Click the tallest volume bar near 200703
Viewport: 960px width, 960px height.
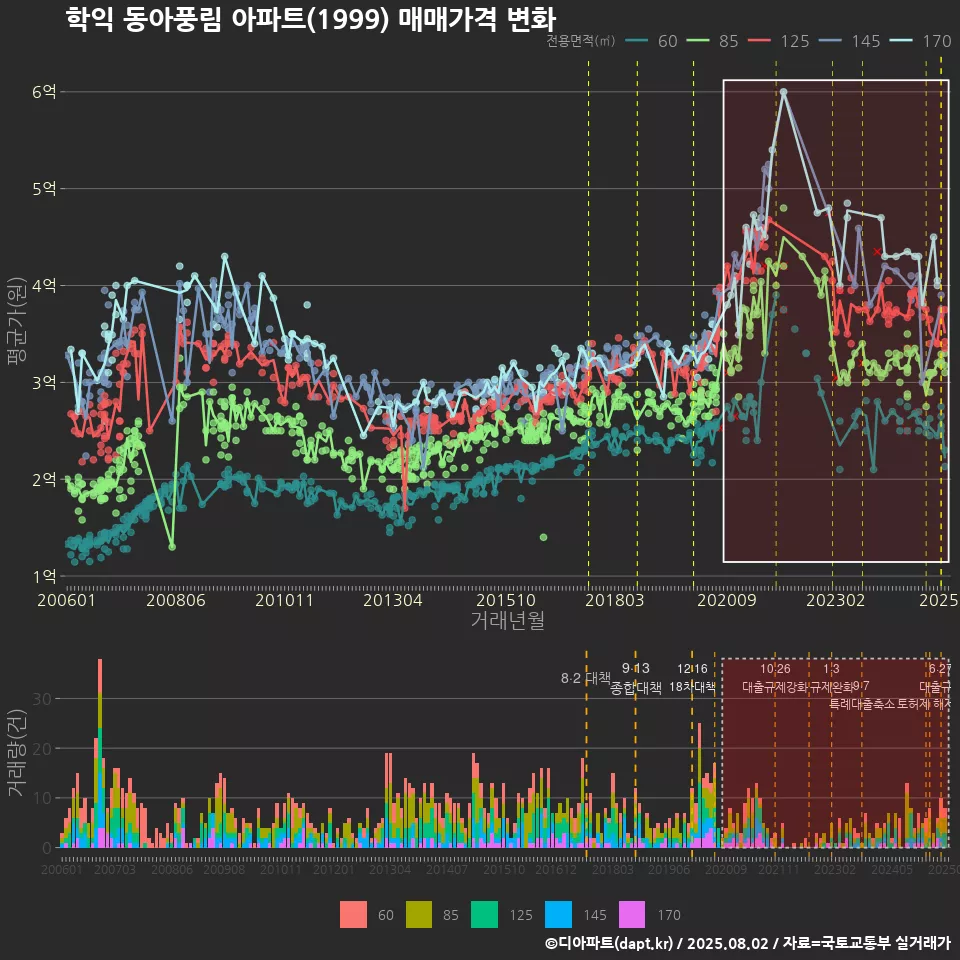point(100,753)
